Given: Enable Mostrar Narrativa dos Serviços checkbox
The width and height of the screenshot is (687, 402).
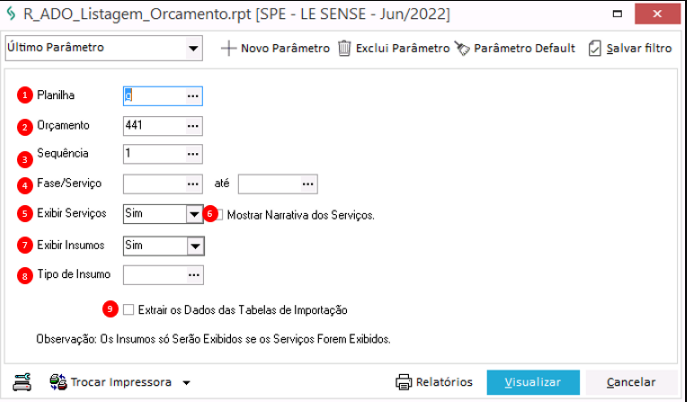Looking at the screenshot, I should click(220, 214).
